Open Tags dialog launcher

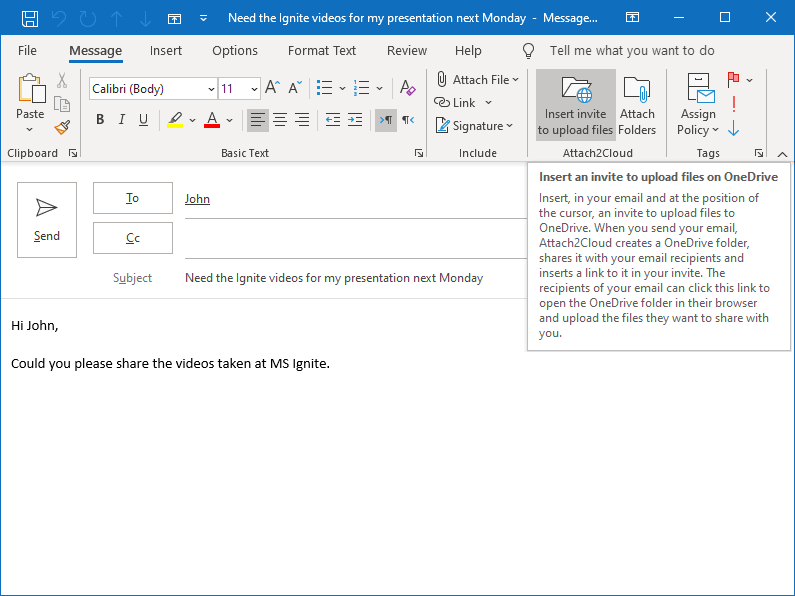[x=758, y=153]
